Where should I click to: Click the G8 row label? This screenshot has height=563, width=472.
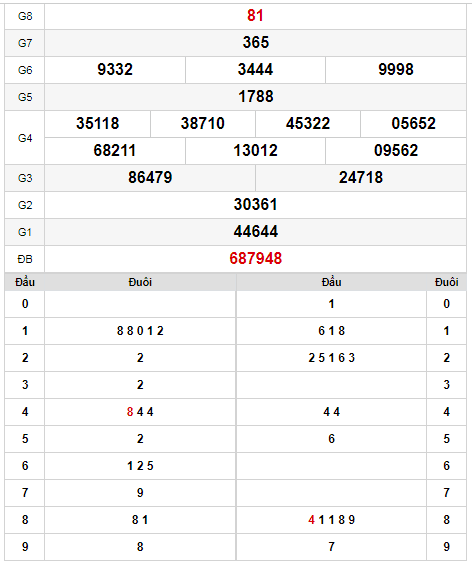pos(25,16)
